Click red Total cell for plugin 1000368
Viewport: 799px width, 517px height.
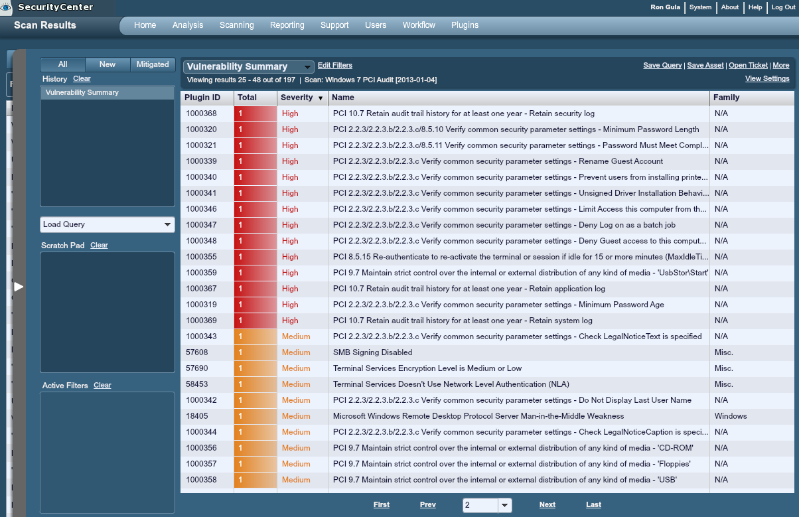[x=255, y=114]
